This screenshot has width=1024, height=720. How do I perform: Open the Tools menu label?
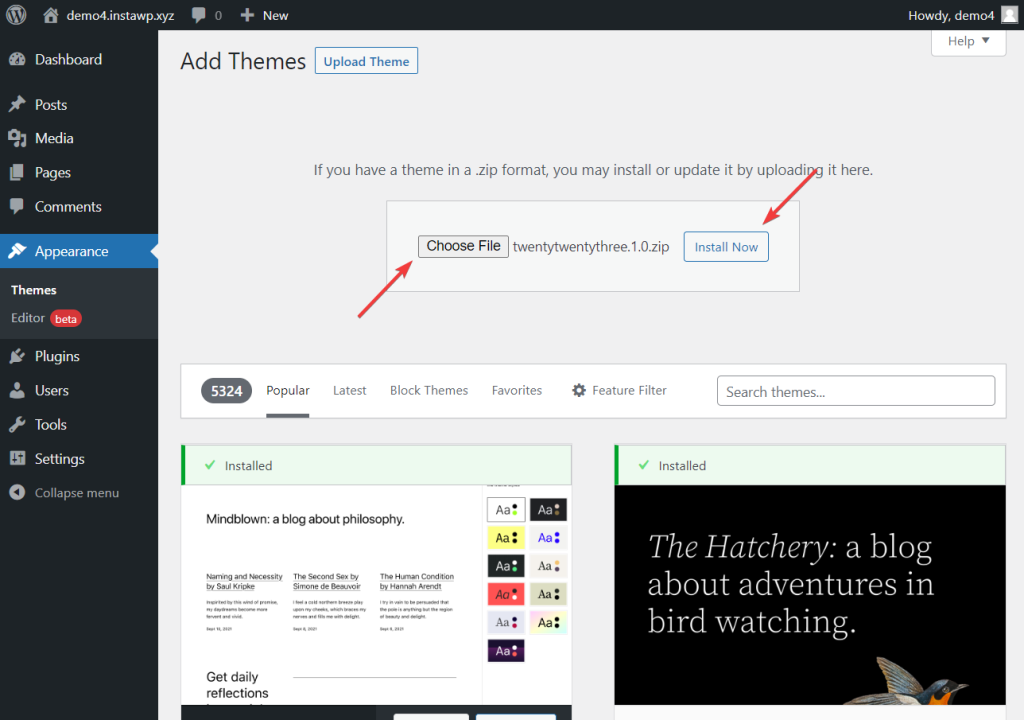[51, 425]
